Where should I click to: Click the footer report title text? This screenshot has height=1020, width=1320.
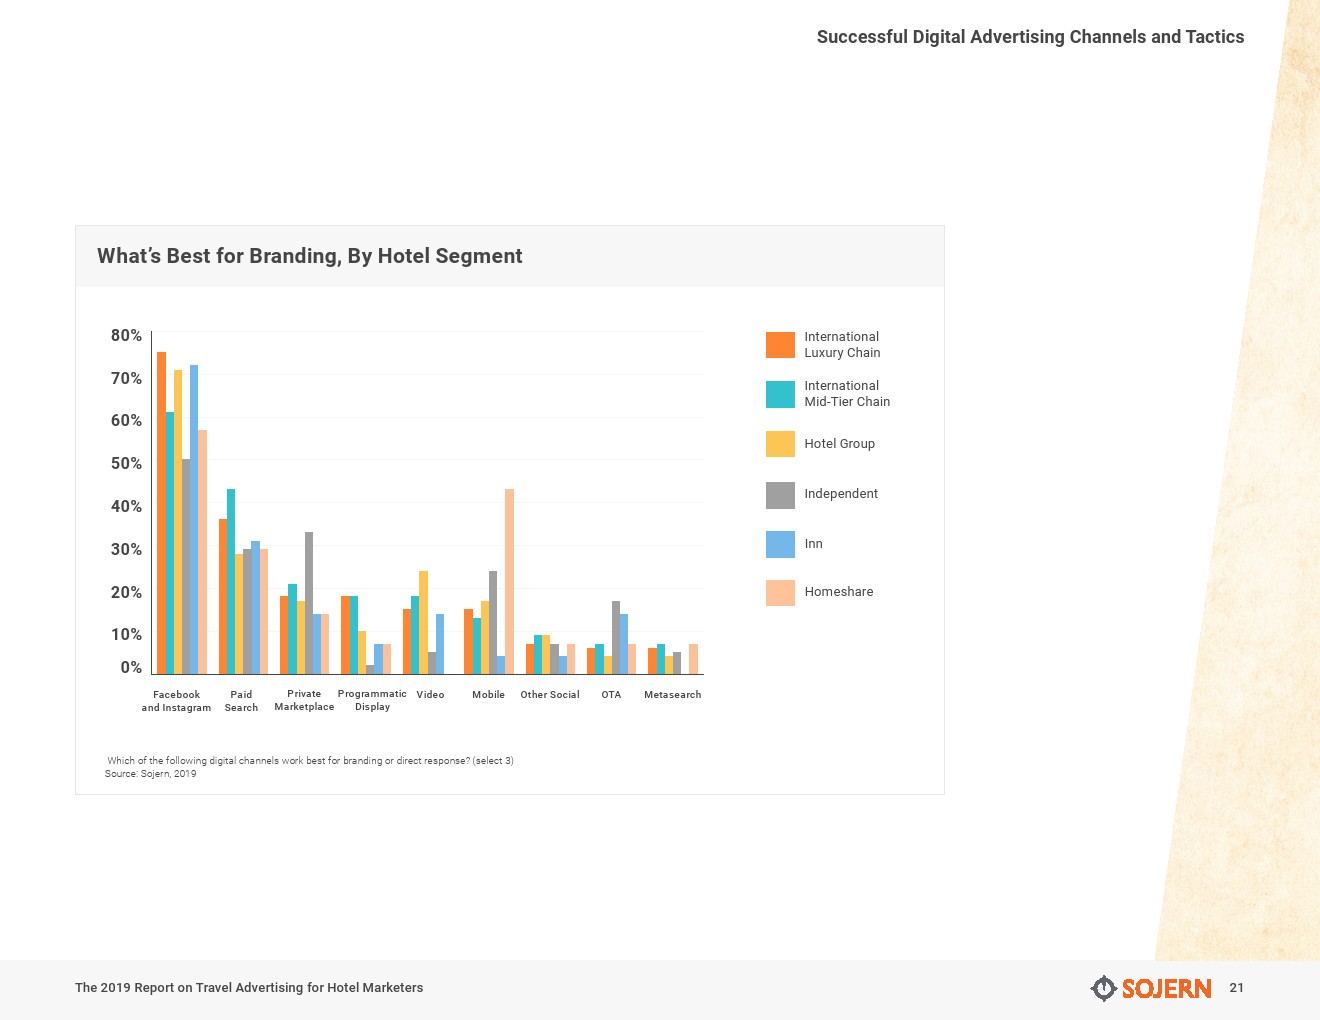pyautogui.click(x=249, y=988)
